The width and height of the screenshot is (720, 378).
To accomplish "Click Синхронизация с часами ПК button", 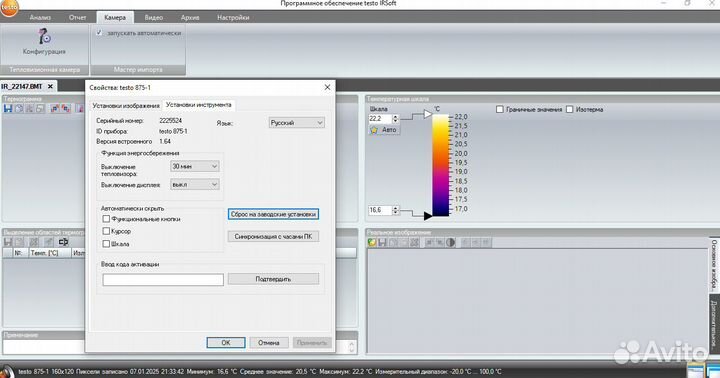I will [x=273, y=237].
